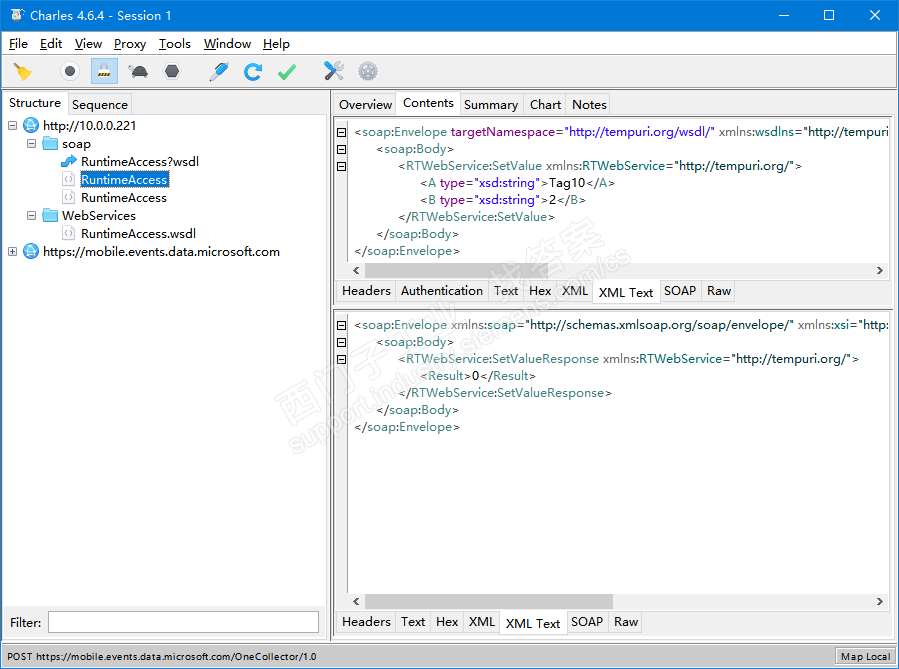Screen dimensions: 899x669
Task: Collapse the http://10.0.0.221 host node
Action: point(13,126)
